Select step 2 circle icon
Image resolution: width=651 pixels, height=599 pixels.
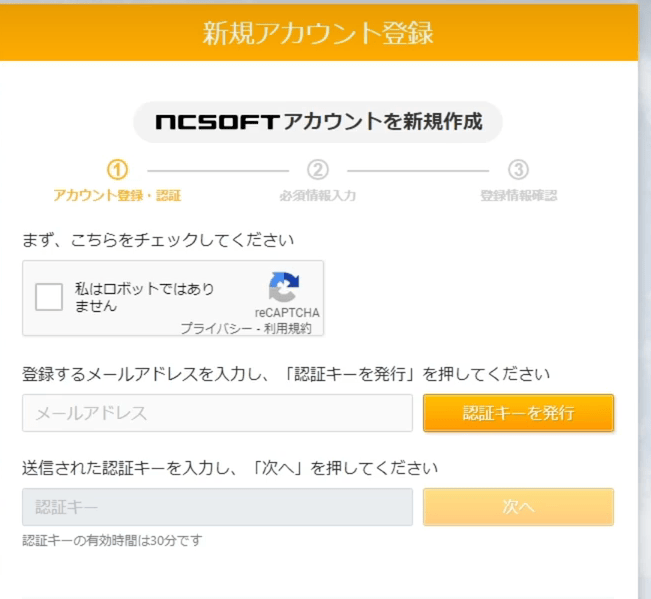tap(318, 170)
